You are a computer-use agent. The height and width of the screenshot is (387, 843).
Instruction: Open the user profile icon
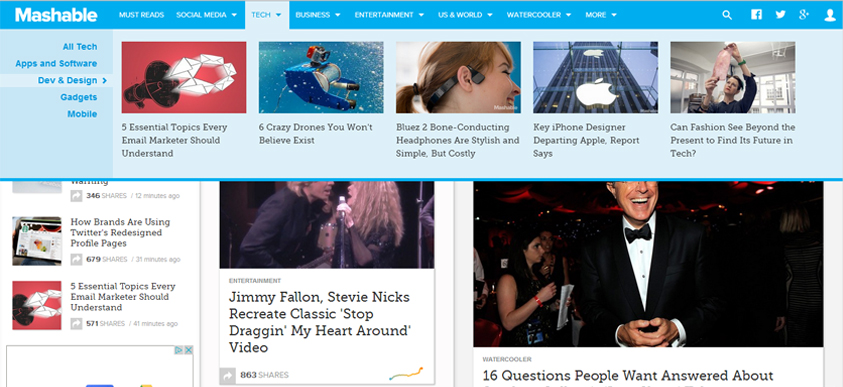tap(830, 15)
